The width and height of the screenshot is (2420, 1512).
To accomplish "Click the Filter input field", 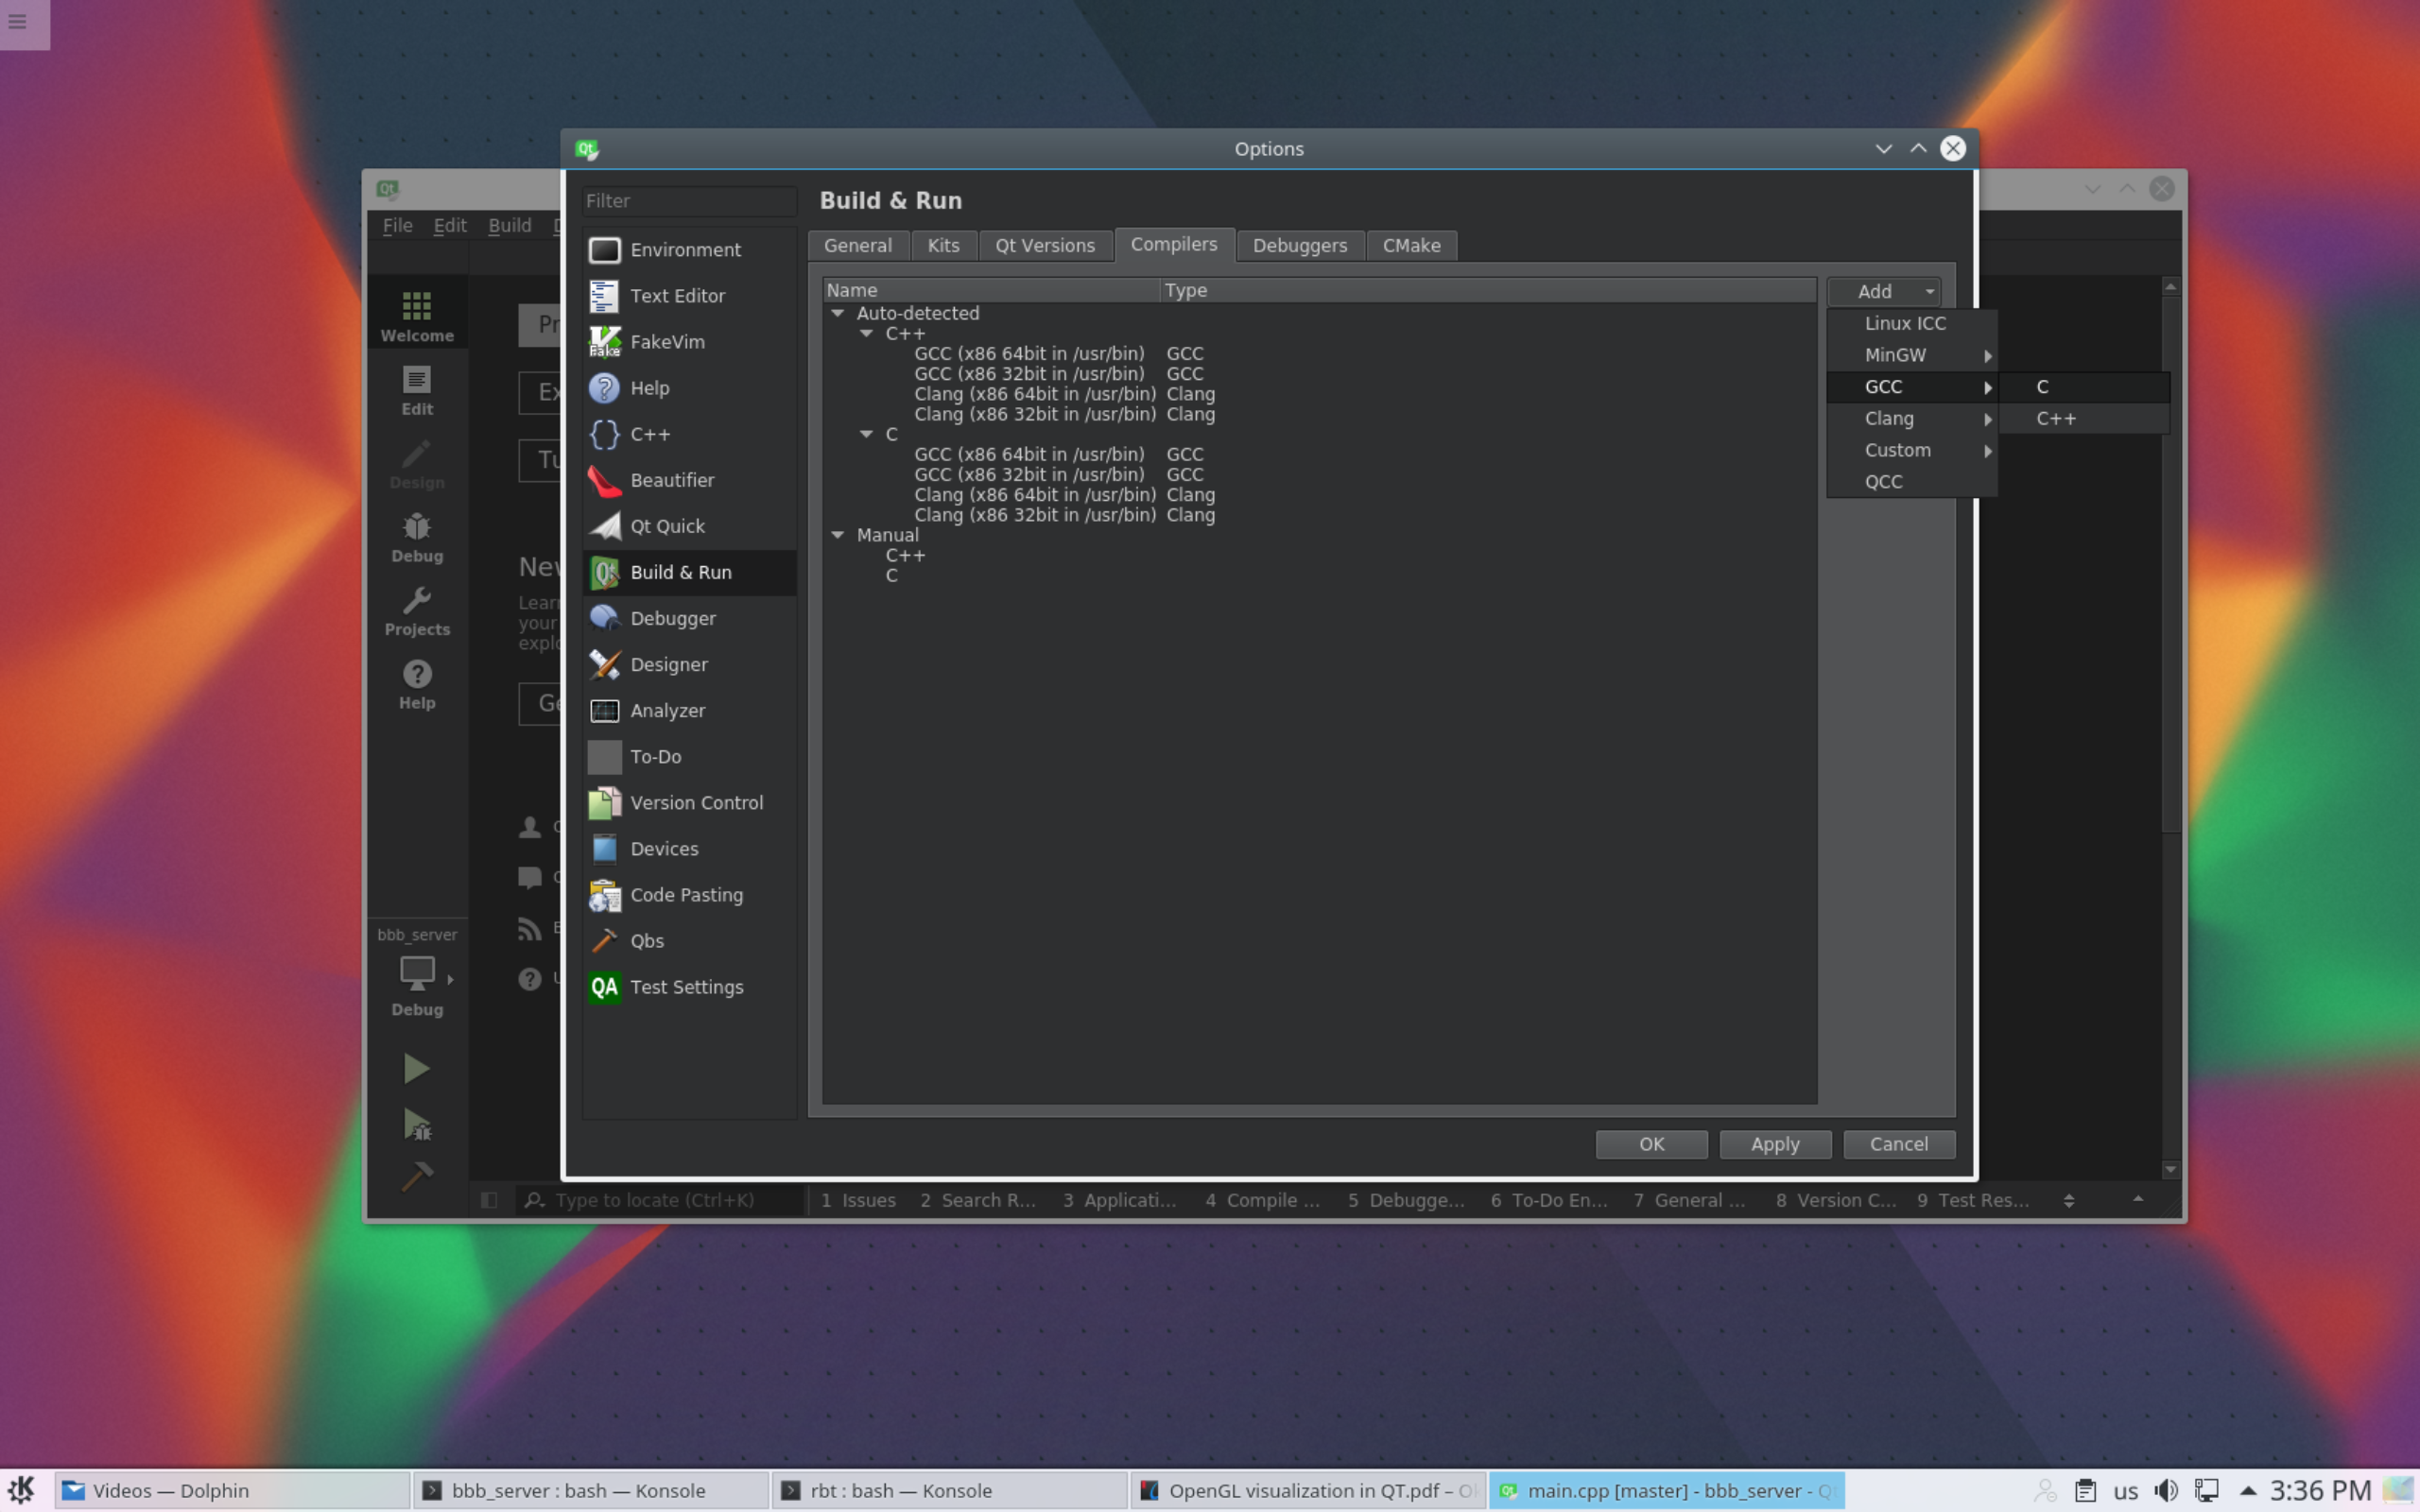I will click(x=689, y=201).
